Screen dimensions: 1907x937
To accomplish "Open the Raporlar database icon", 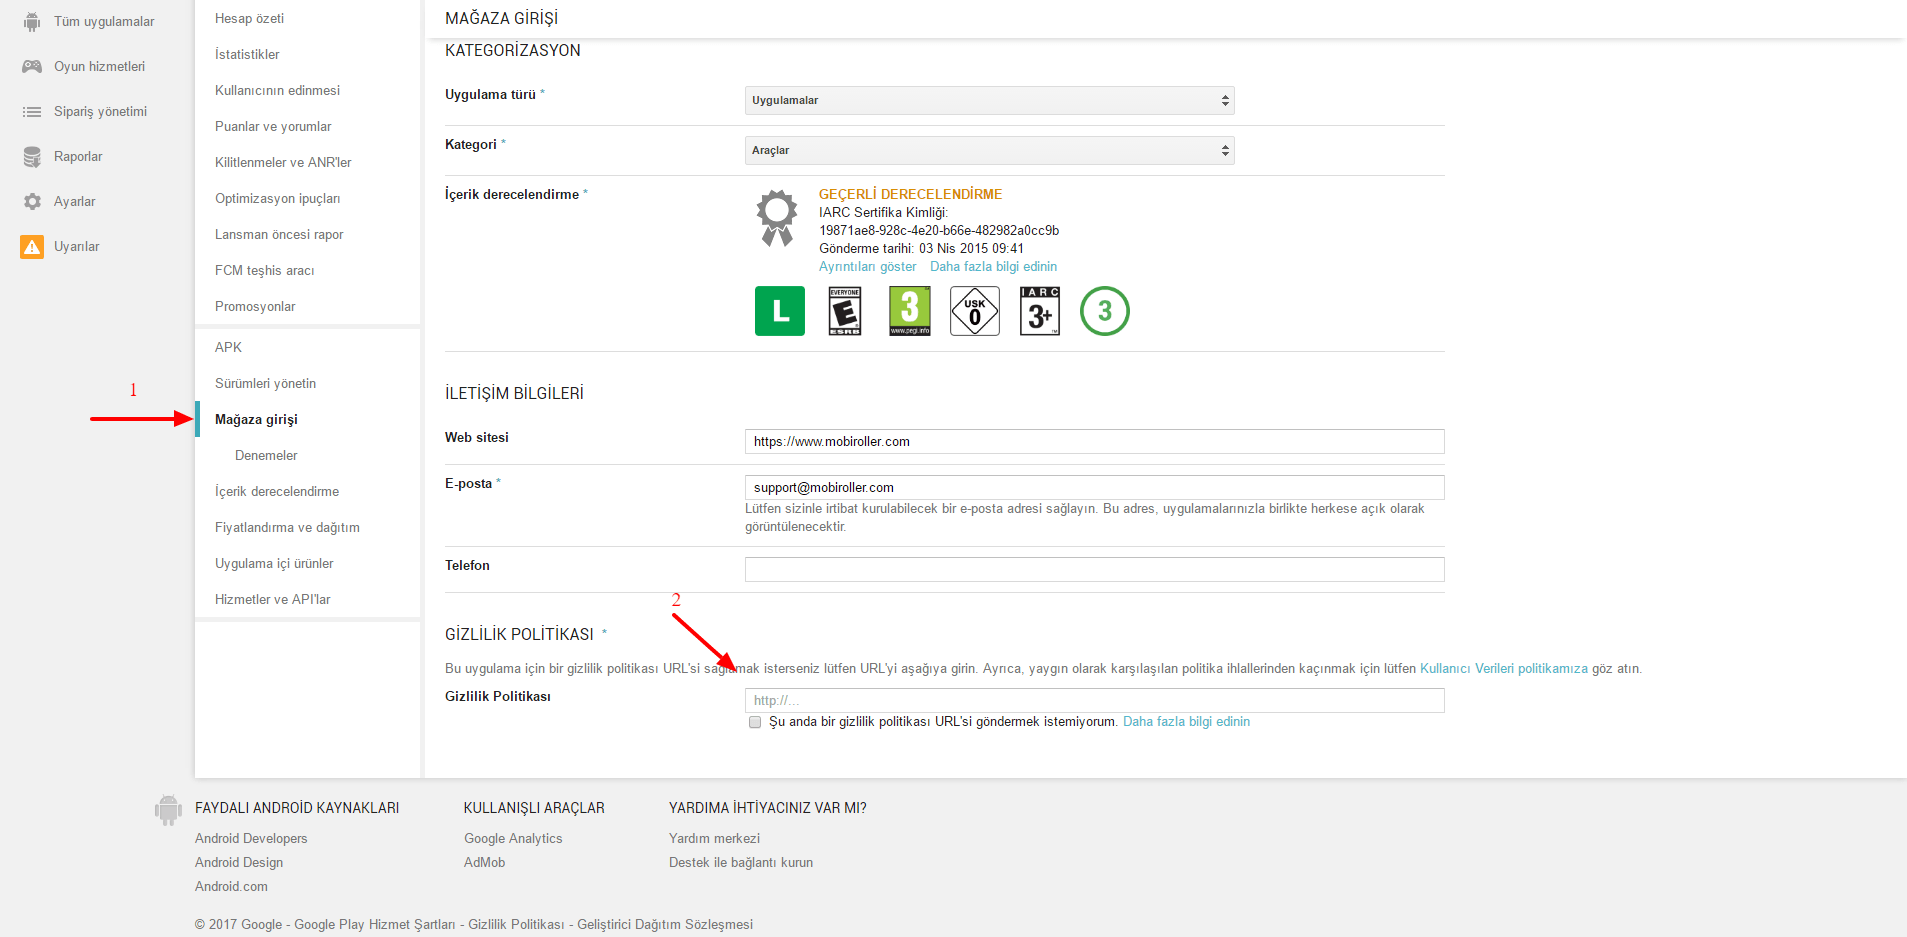I will pos(32,157).
